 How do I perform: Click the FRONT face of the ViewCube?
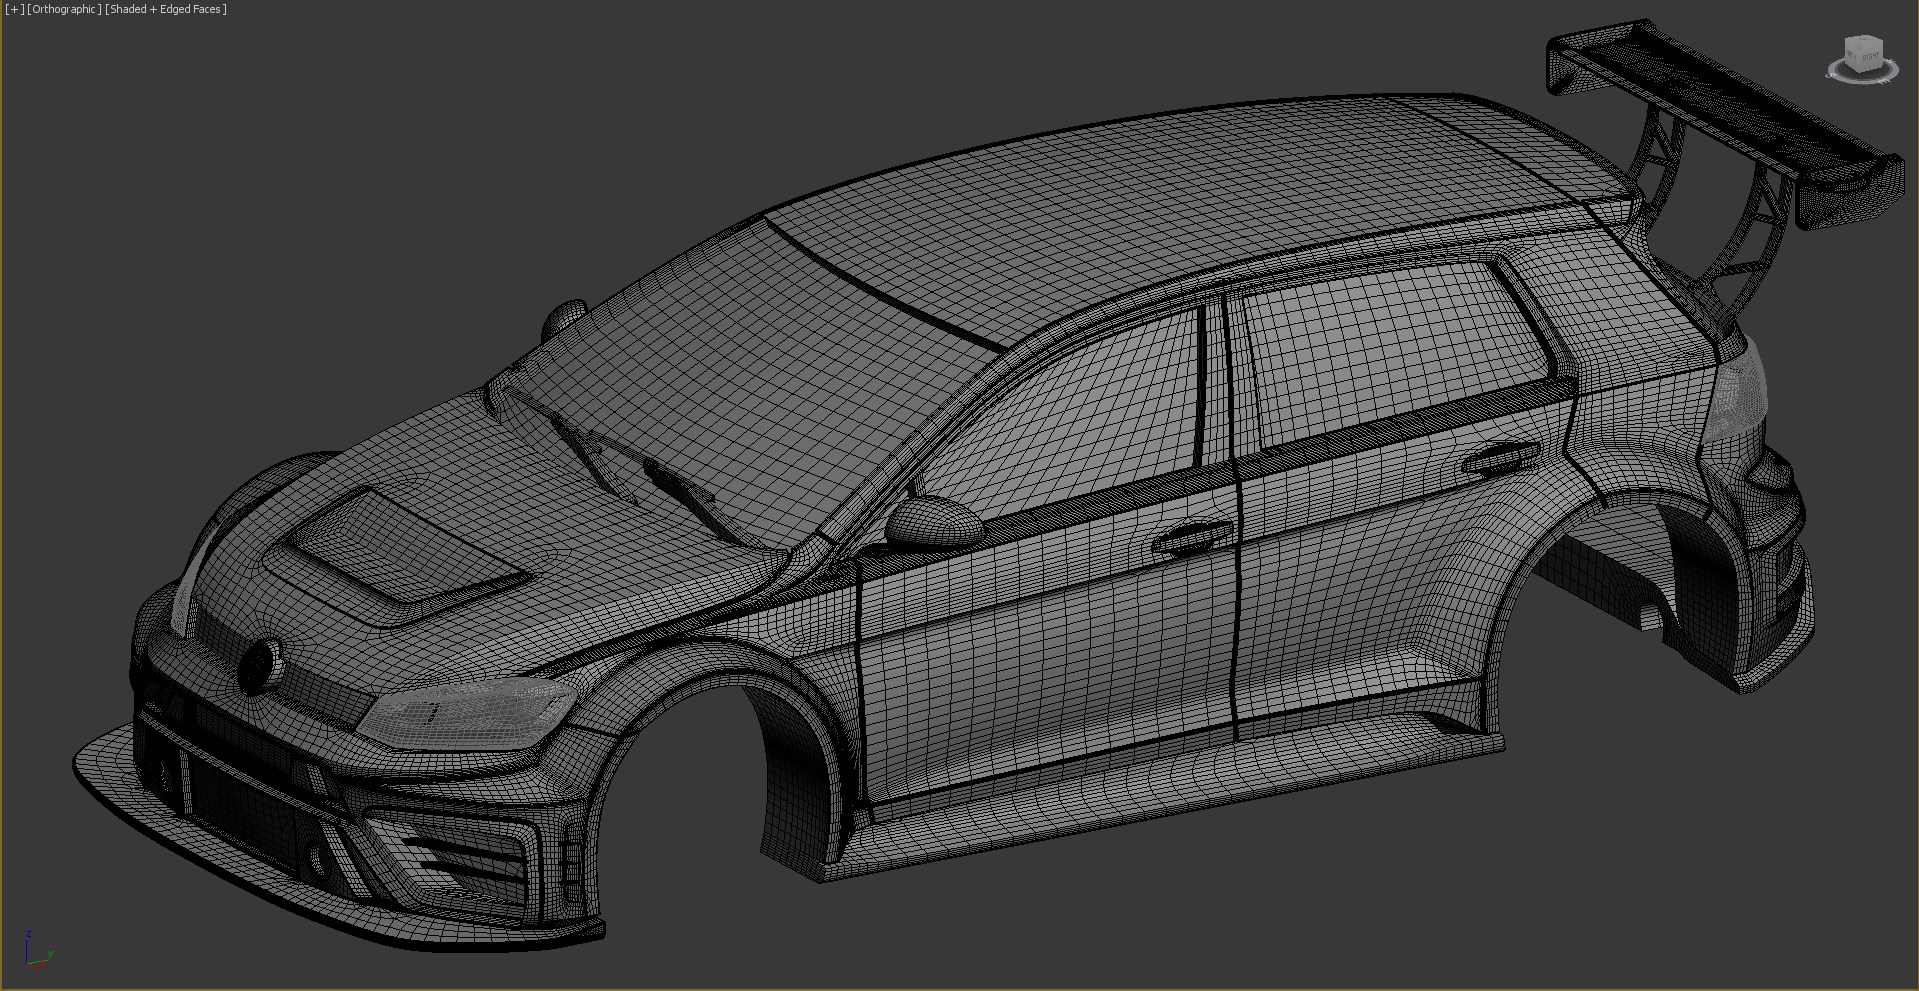(1851, 55)
